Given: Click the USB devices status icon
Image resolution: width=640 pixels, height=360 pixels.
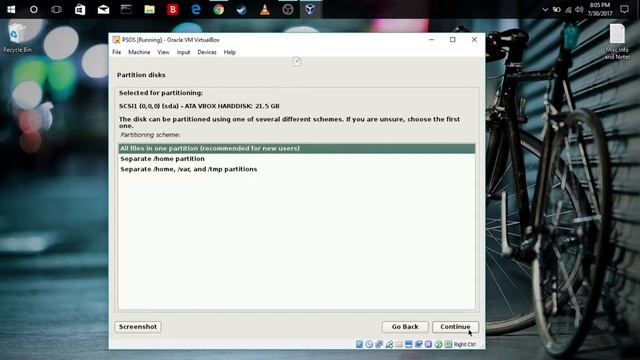Looking at the screenshot, I should click(389, 344).
